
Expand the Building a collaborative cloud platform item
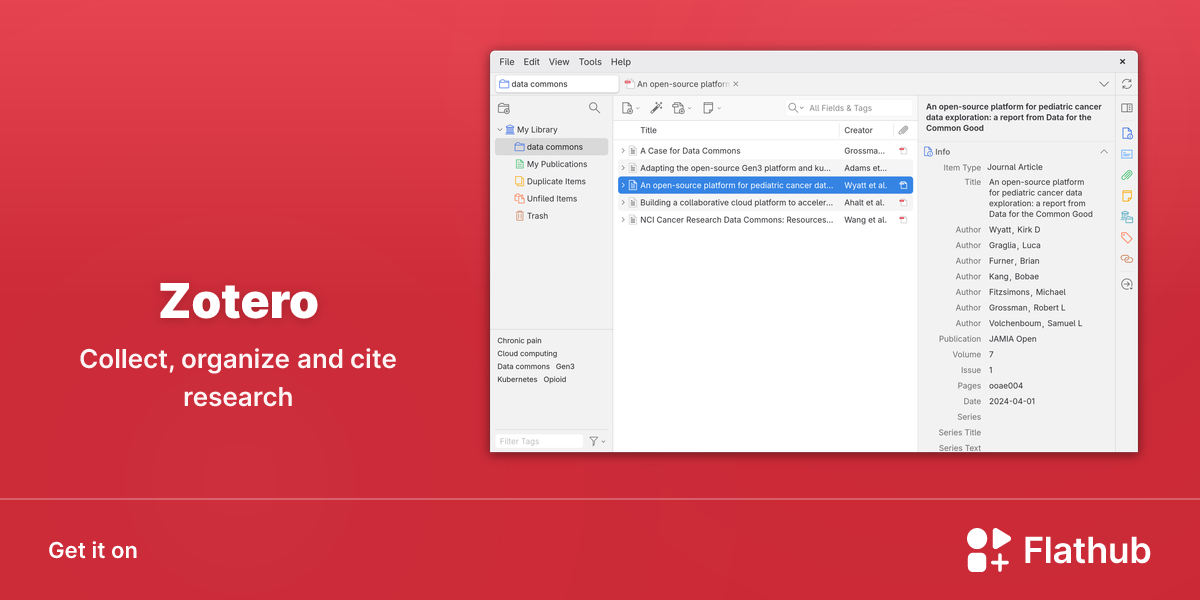623,202
